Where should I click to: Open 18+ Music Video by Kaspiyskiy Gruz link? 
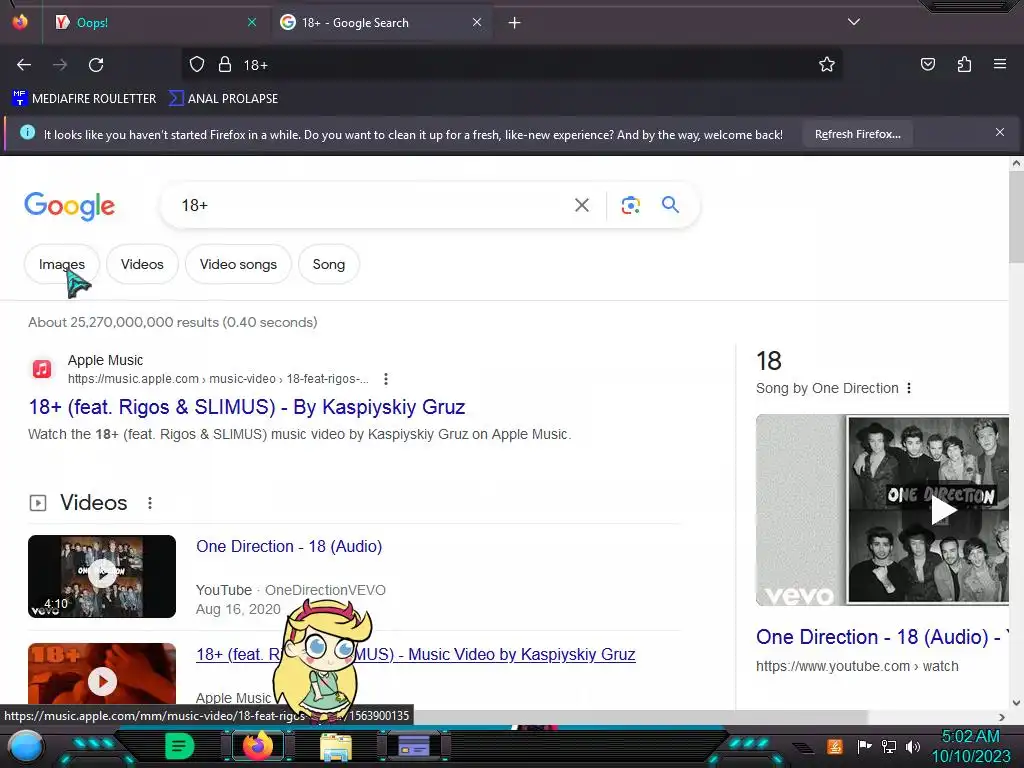[x=415, y=654]
